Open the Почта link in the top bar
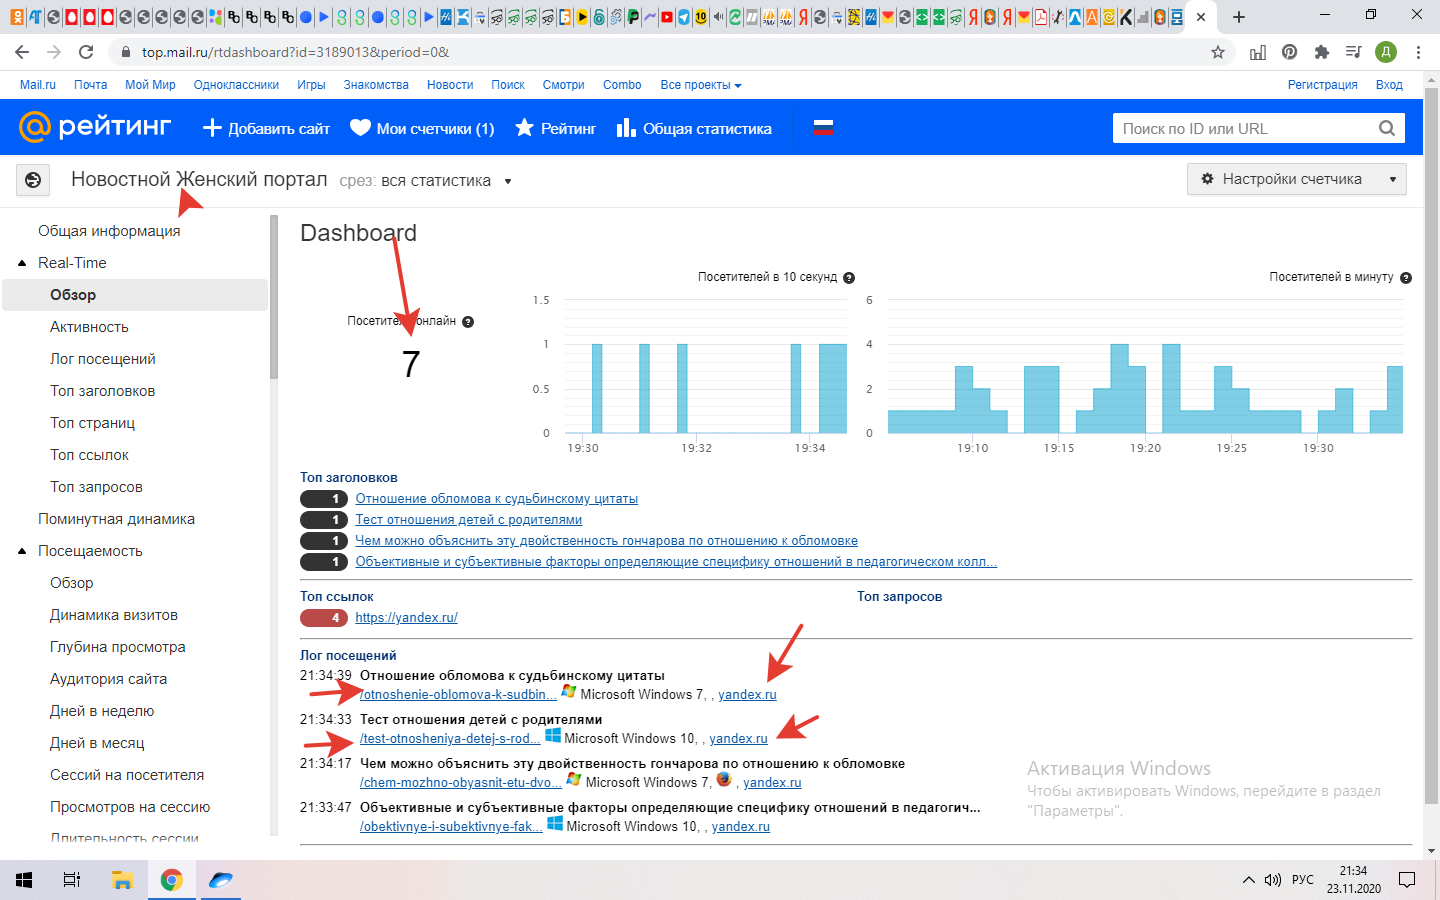 [90, 85]
